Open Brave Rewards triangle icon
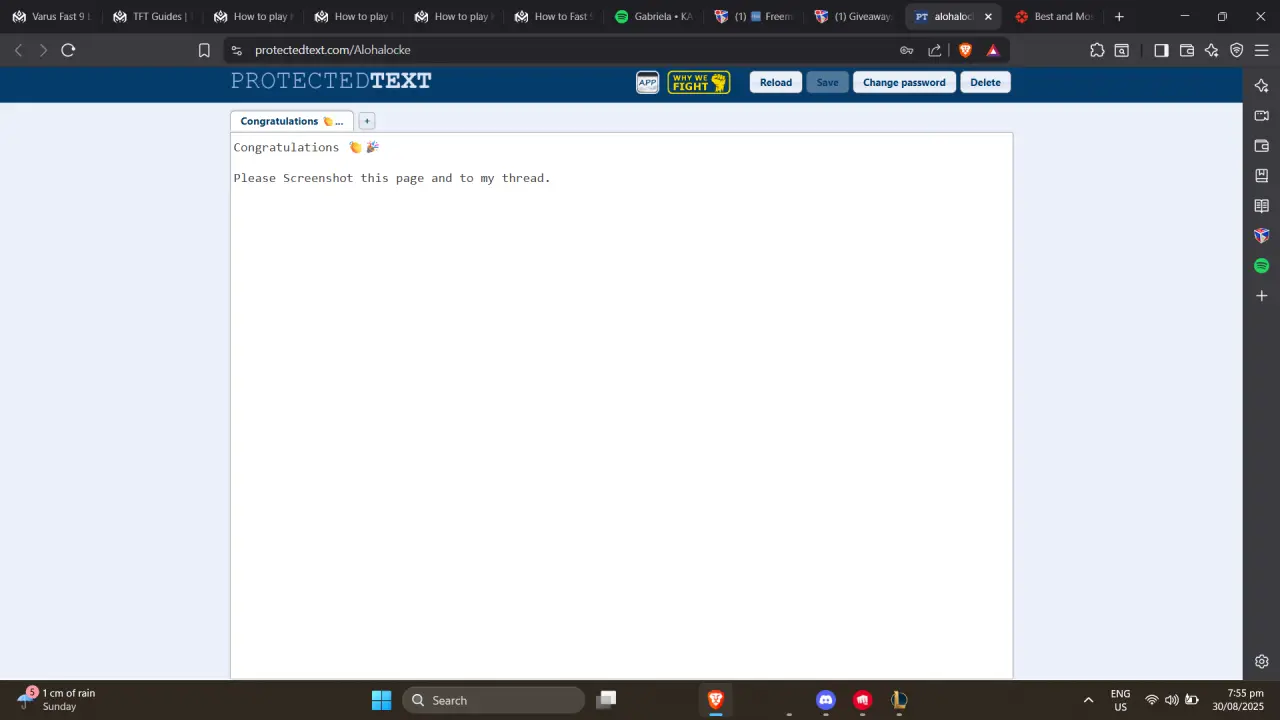This screenshot has width=1280, height=720. [993, 50]
